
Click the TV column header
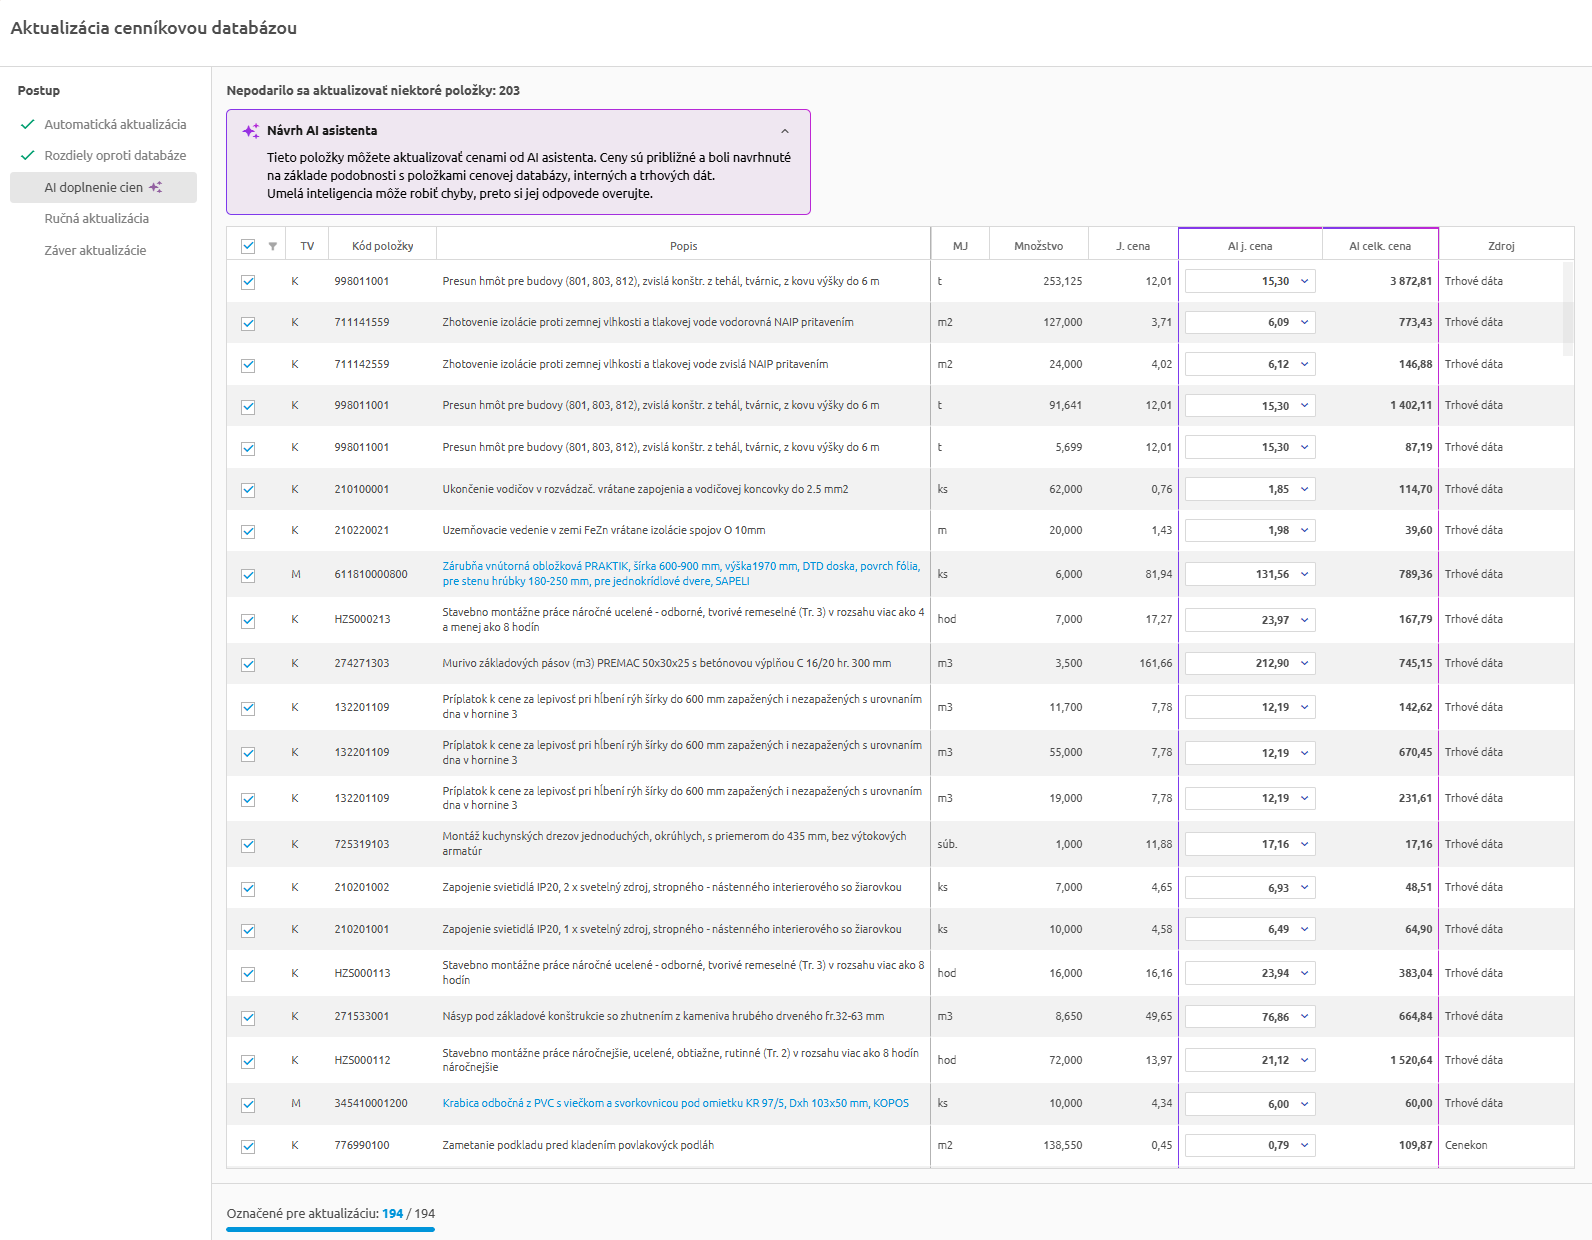coord(307,246)
